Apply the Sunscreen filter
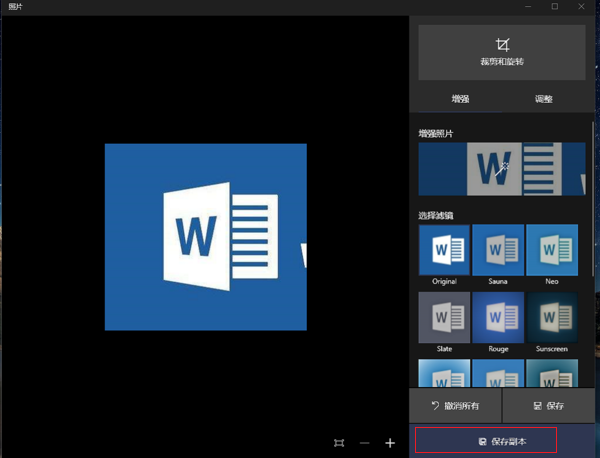 (552, 318)
